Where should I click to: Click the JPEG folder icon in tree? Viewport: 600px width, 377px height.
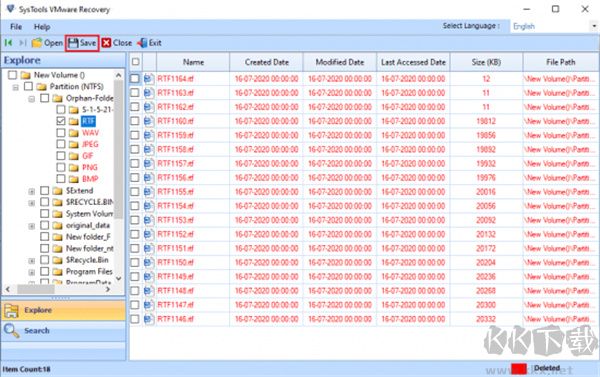pos(74,145)
